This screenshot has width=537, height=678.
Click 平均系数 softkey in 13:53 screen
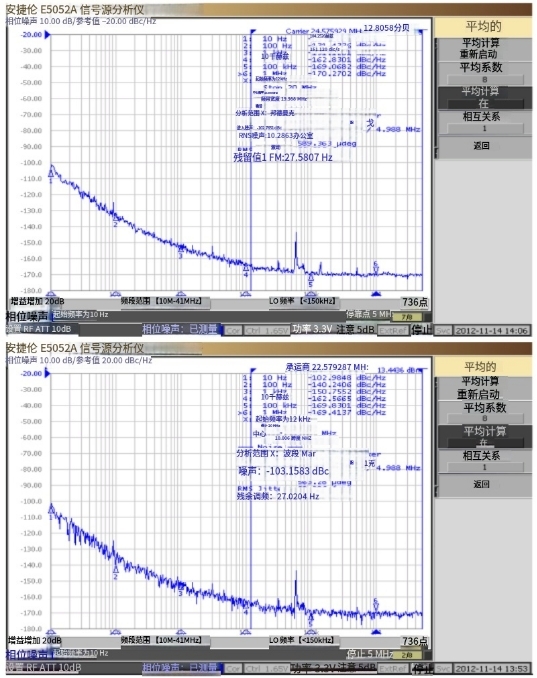click(x=483, y=413)
